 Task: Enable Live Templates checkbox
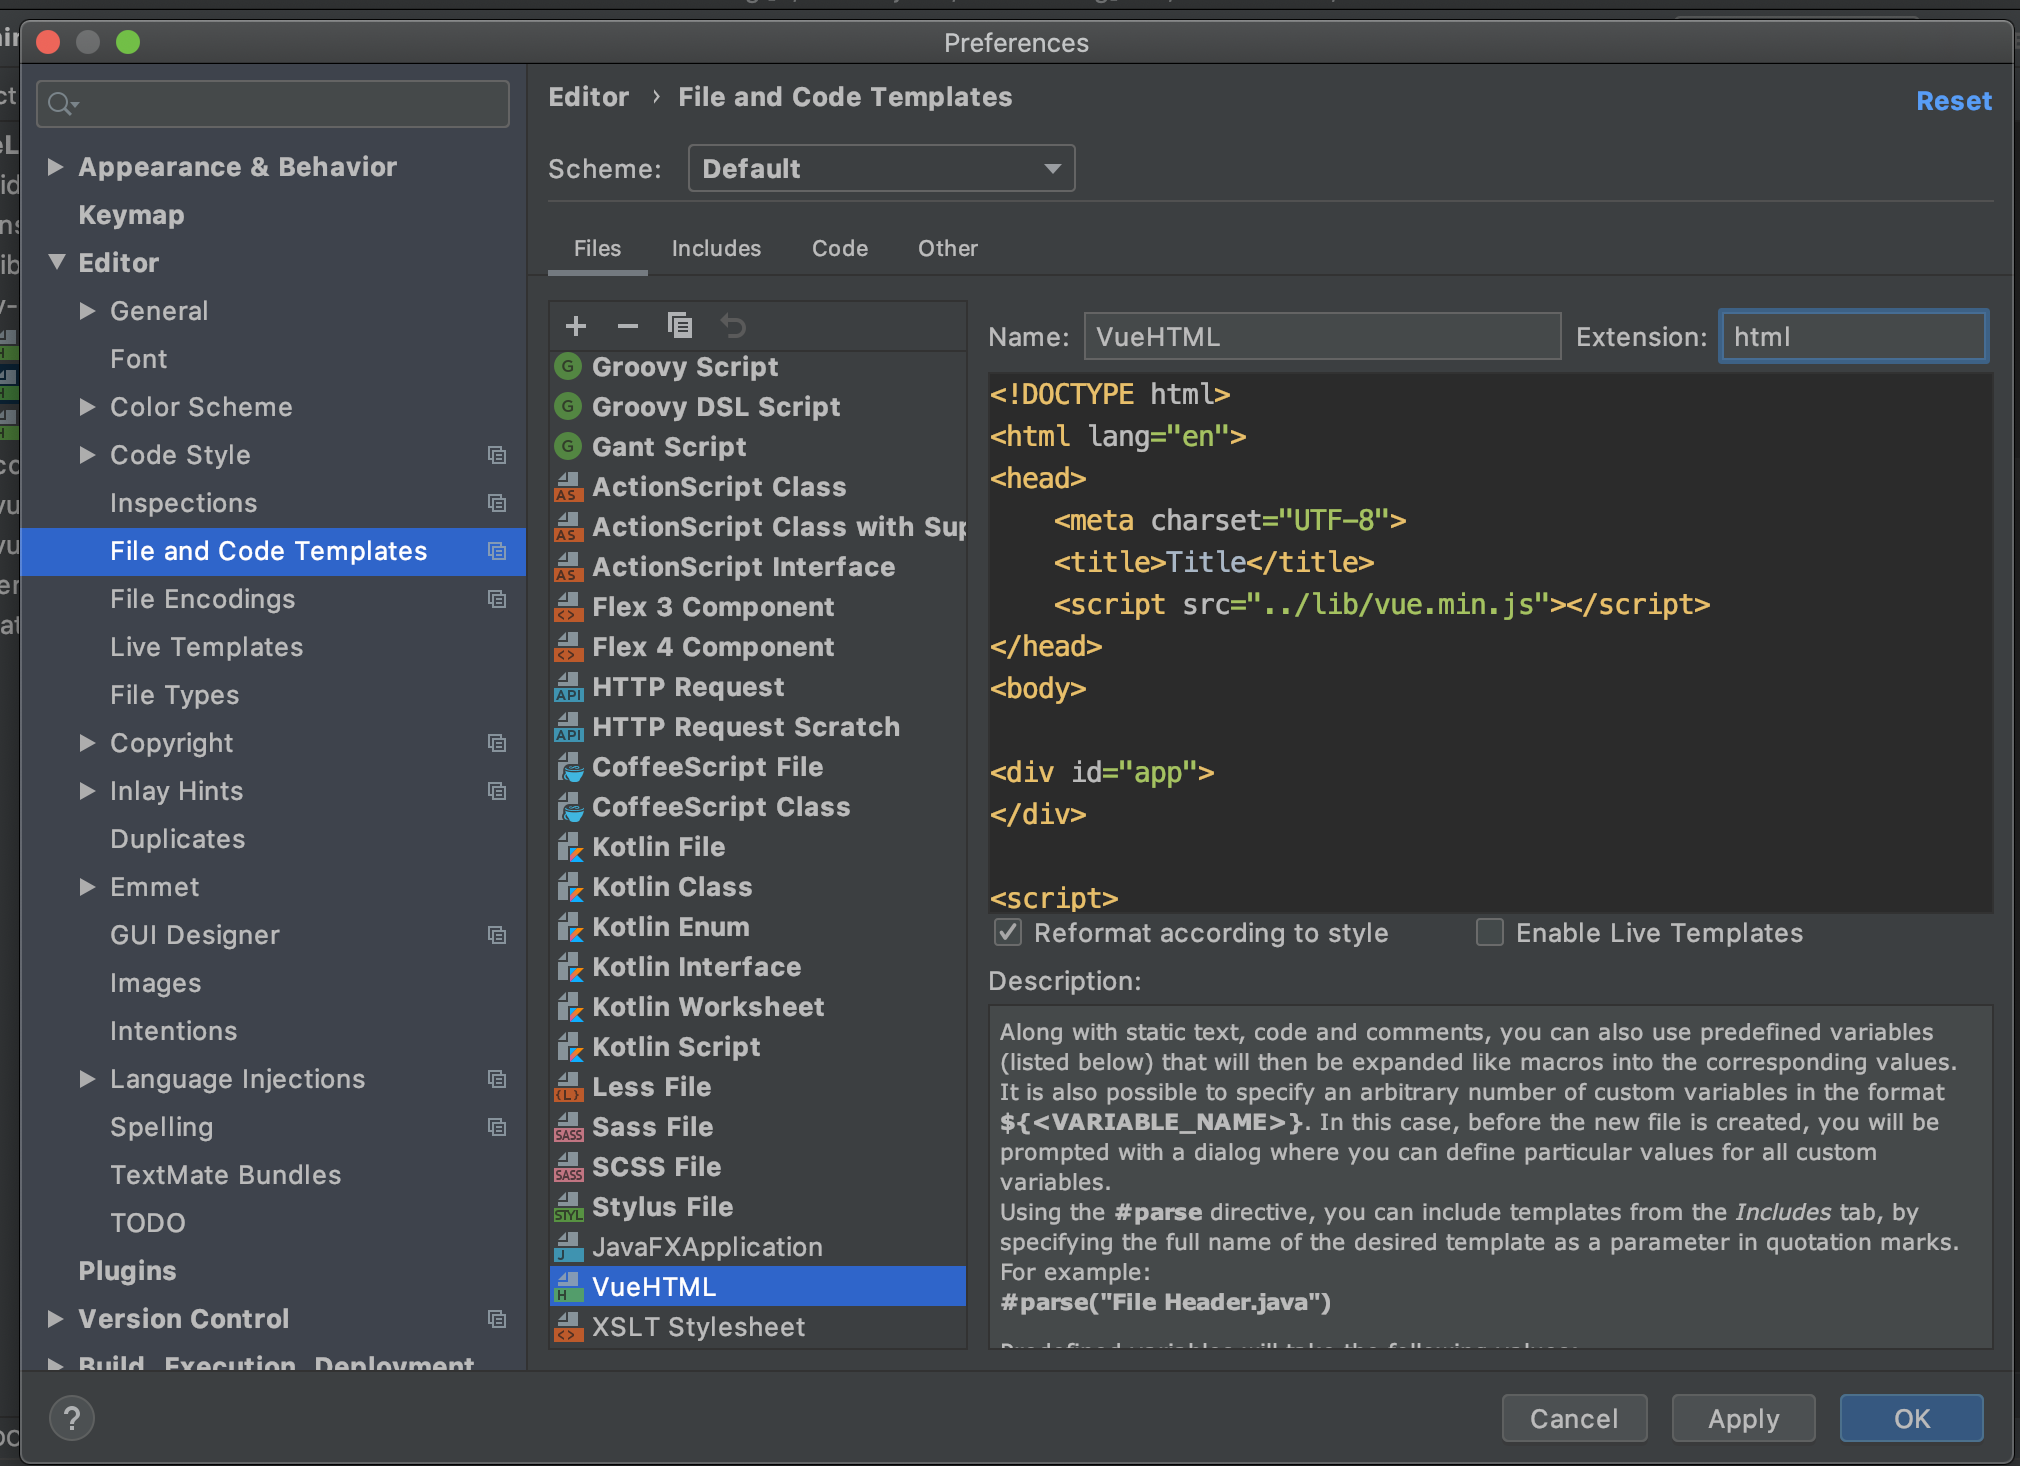click(1490, 933)
